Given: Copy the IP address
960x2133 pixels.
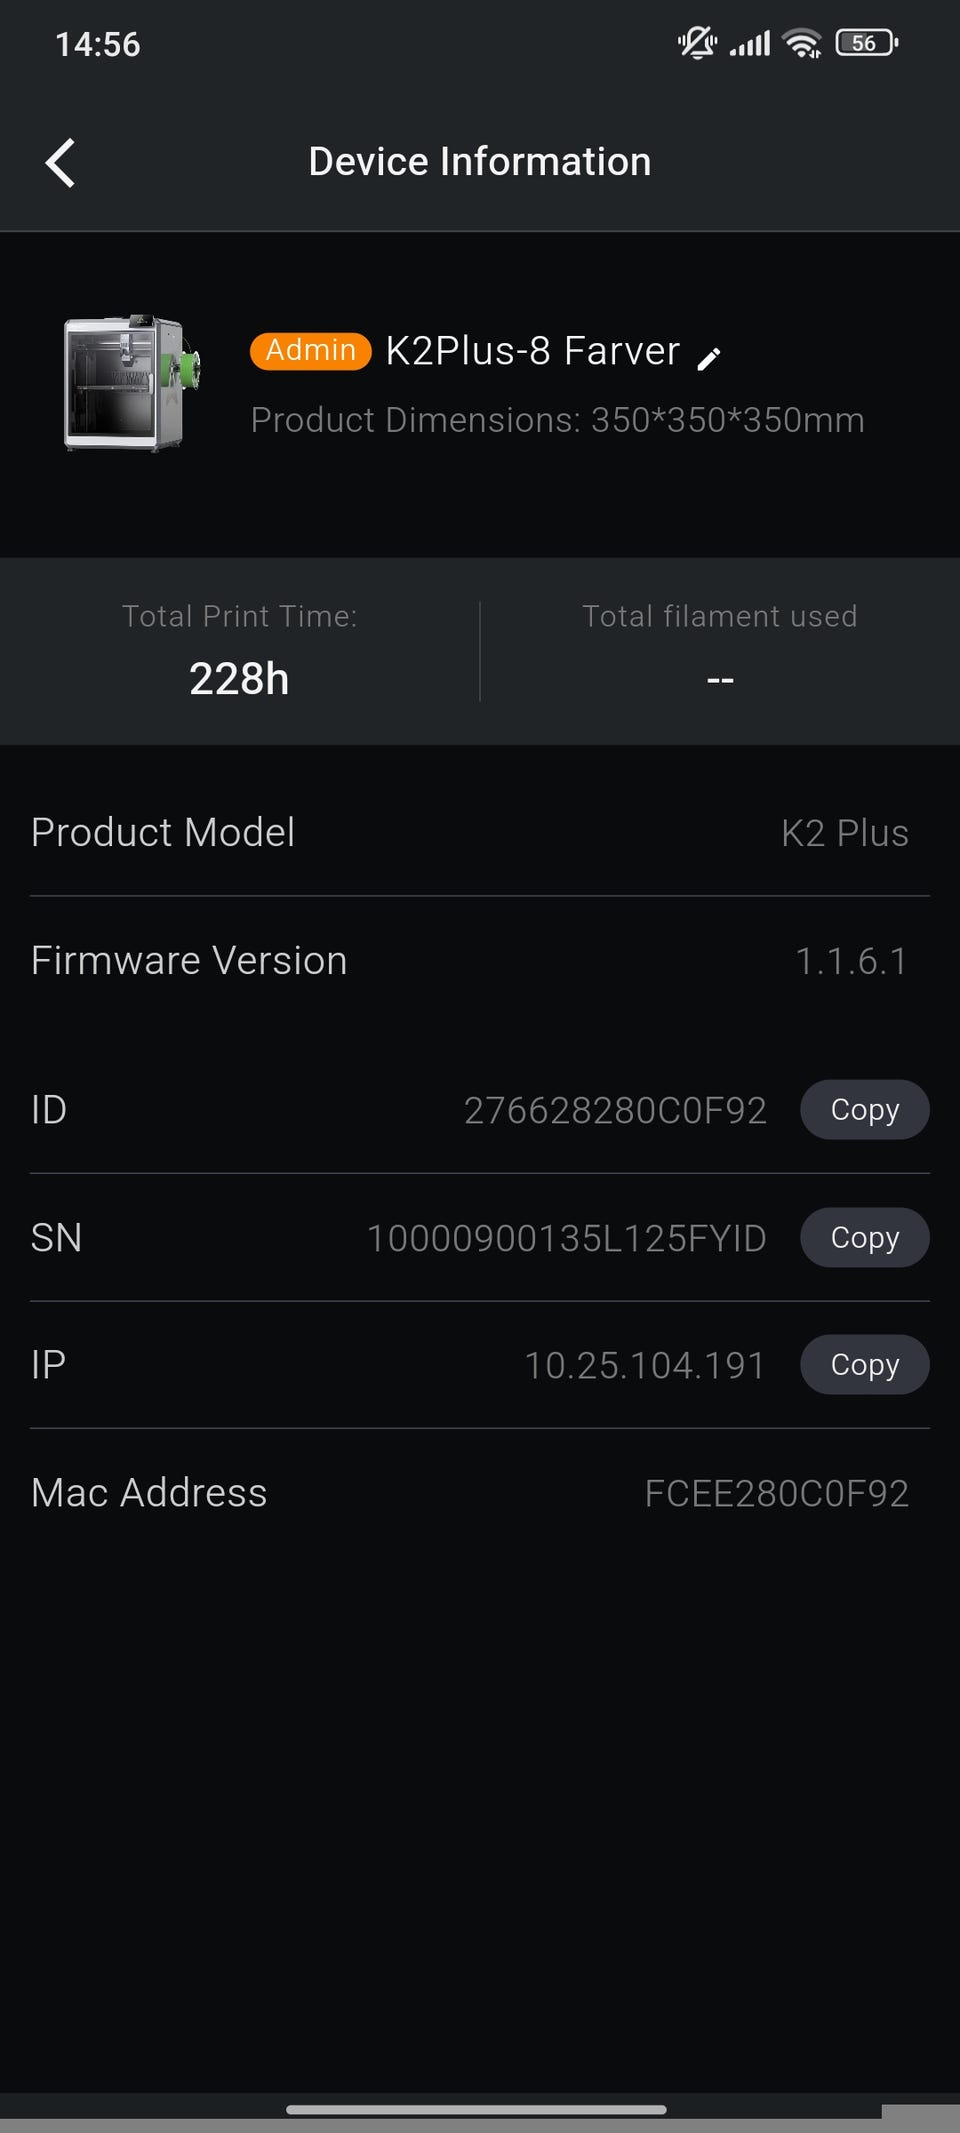Looking at the screenshot, I should coord(864,1364).
